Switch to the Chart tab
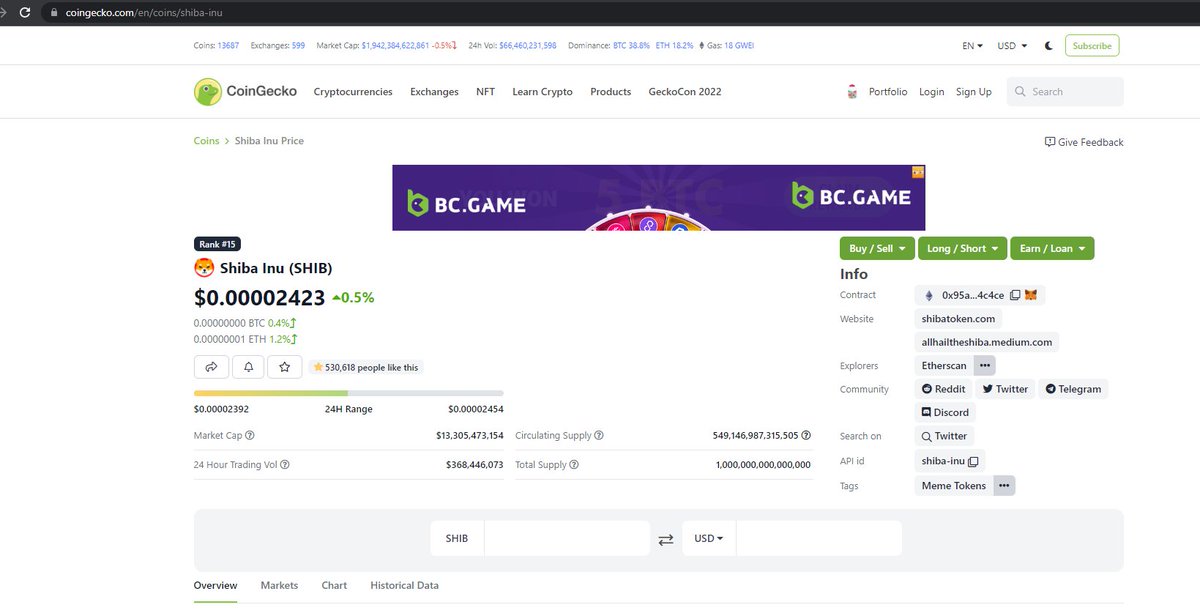This screenshot has width=1200, height=613. (x=334, y=585)
